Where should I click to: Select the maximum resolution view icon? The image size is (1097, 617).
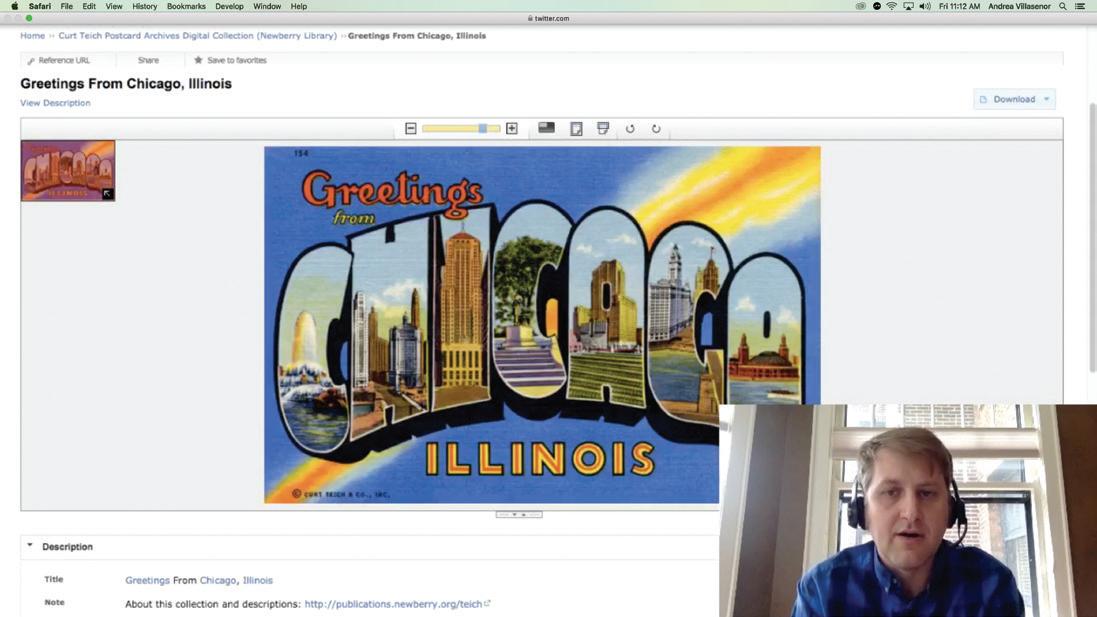coord(546,128)
